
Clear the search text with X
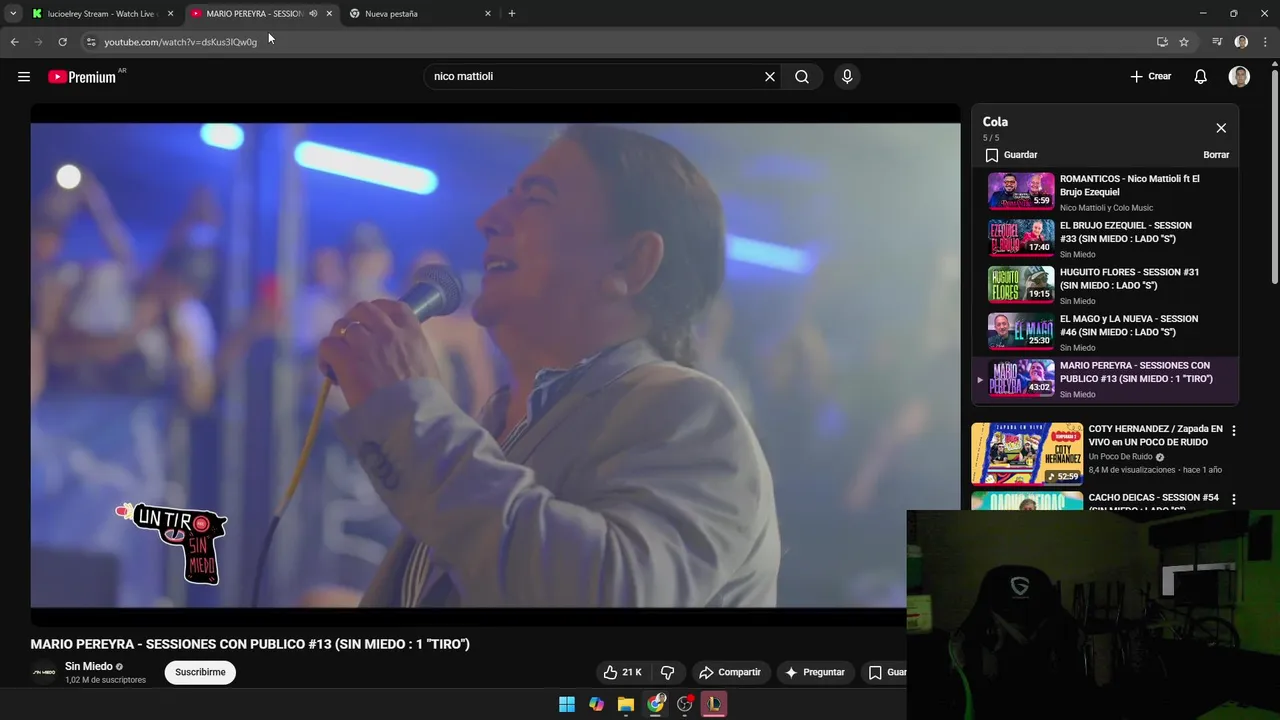pyautogui.click(x=770, y=77)
